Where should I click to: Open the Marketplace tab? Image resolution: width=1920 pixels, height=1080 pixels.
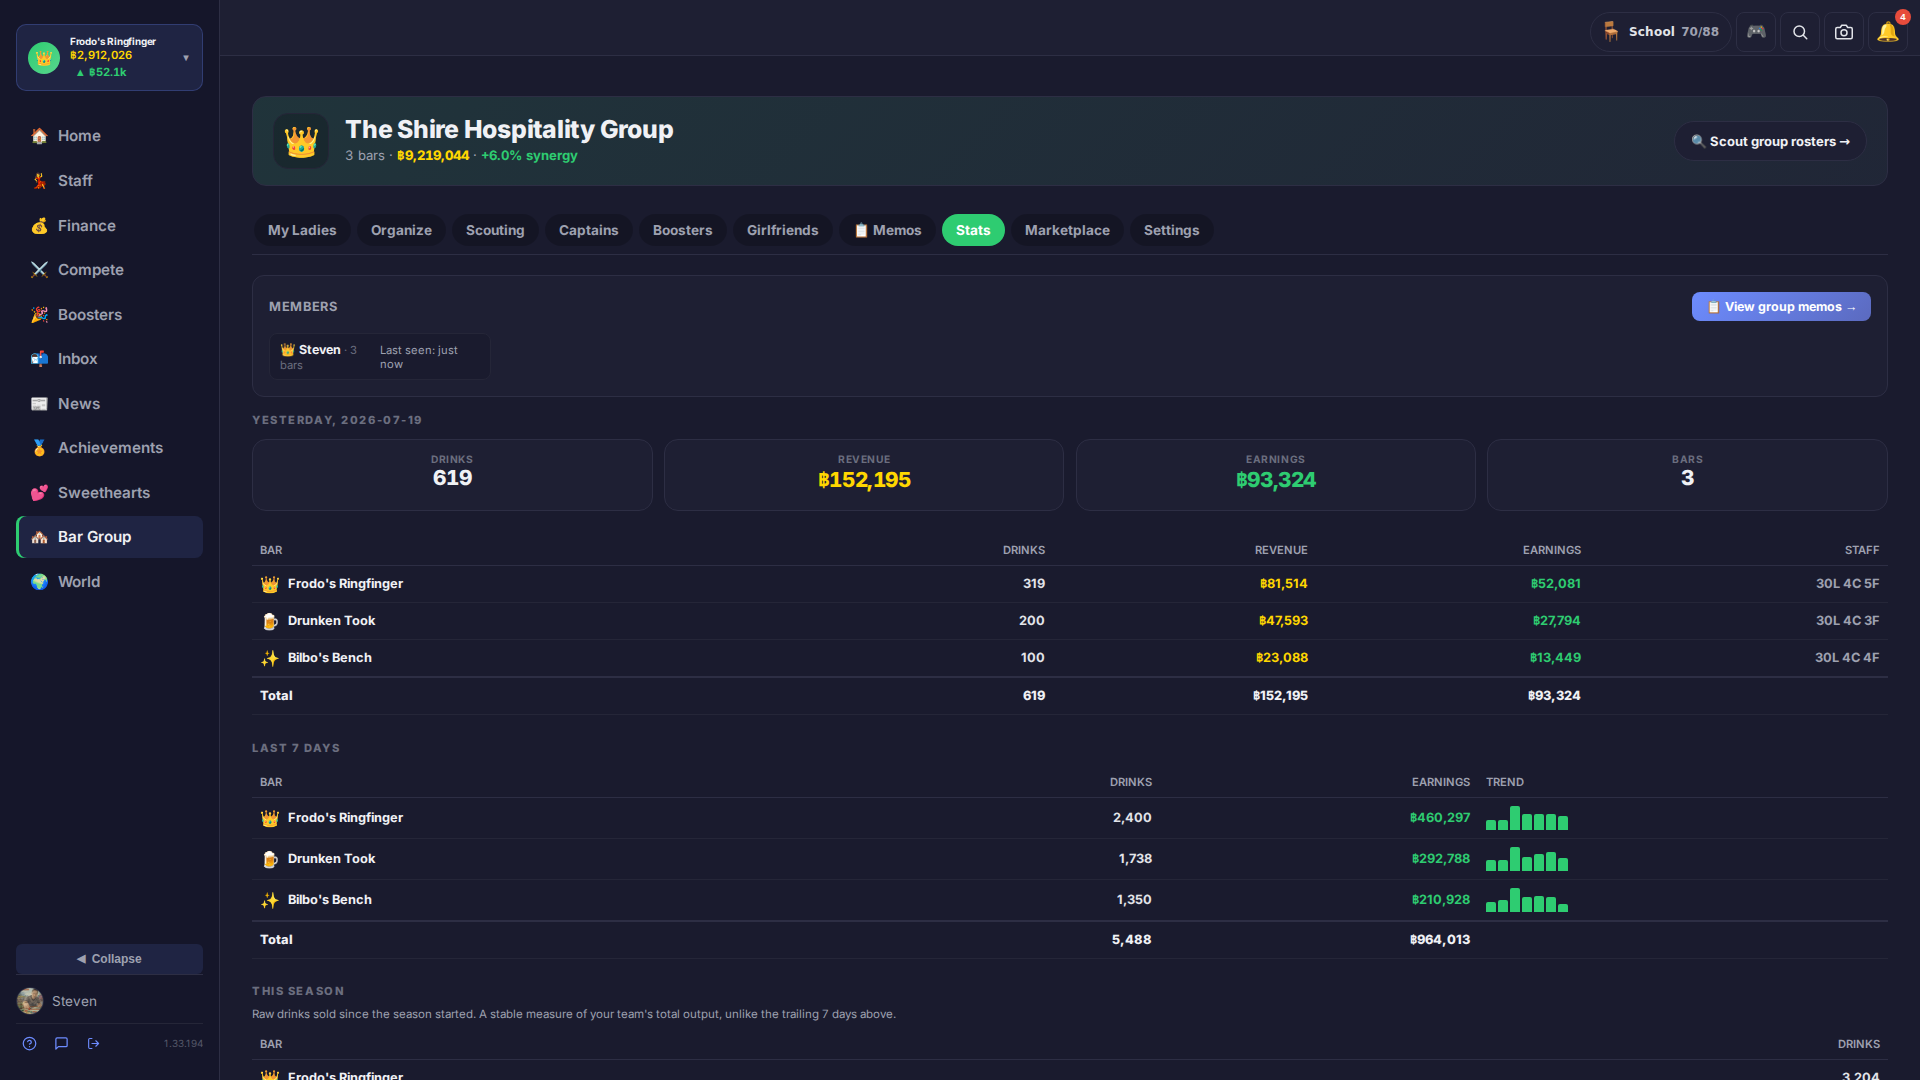pyautogui.click(x=1067, y=230)
